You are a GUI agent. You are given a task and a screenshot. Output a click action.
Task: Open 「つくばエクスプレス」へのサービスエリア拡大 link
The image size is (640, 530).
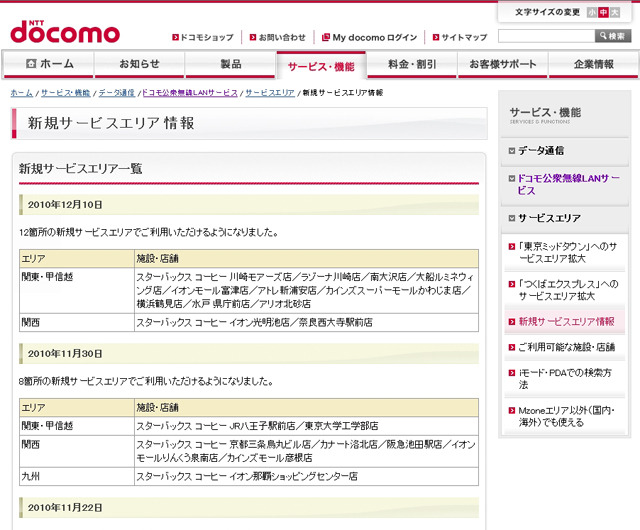pos(568,290)
